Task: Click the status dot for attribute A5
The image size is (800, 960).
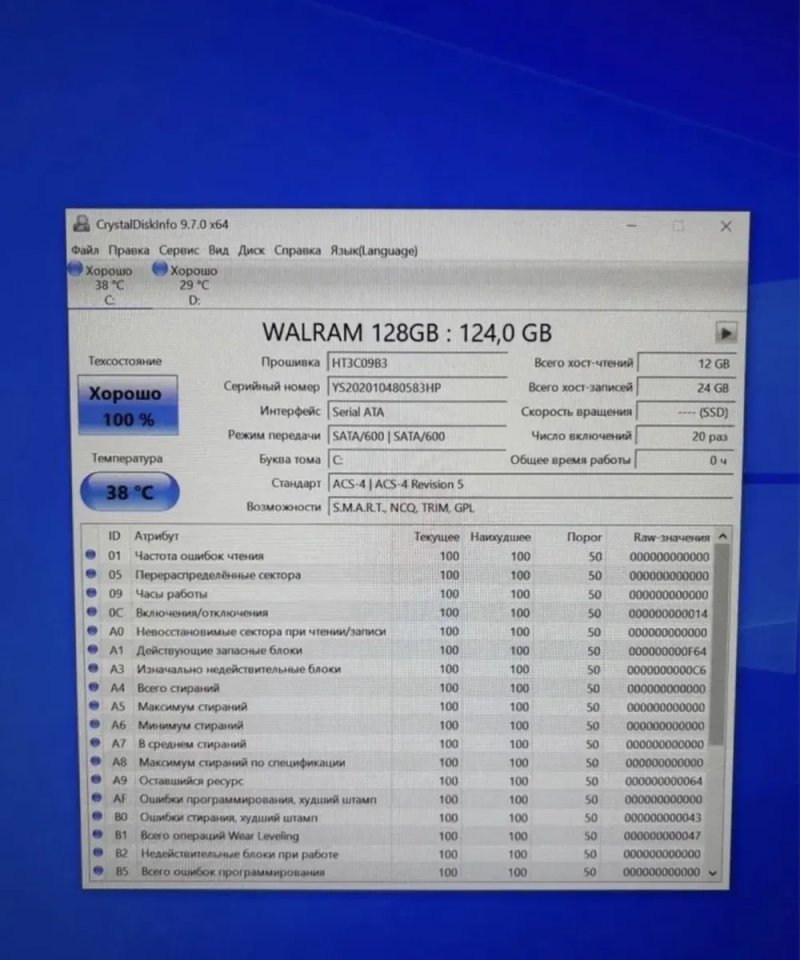Action: (94, 705)
